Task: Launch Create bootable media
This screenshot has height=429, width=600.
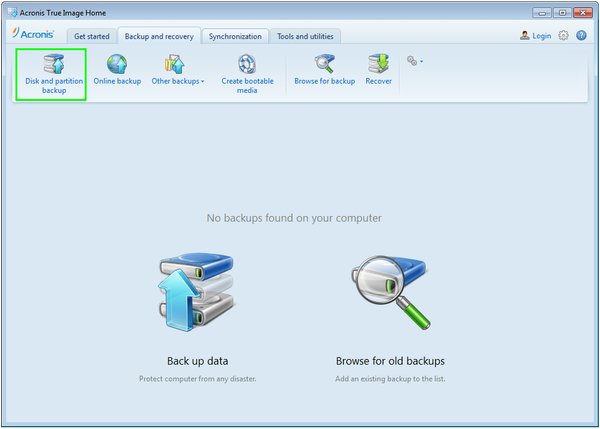Action: 247,75
